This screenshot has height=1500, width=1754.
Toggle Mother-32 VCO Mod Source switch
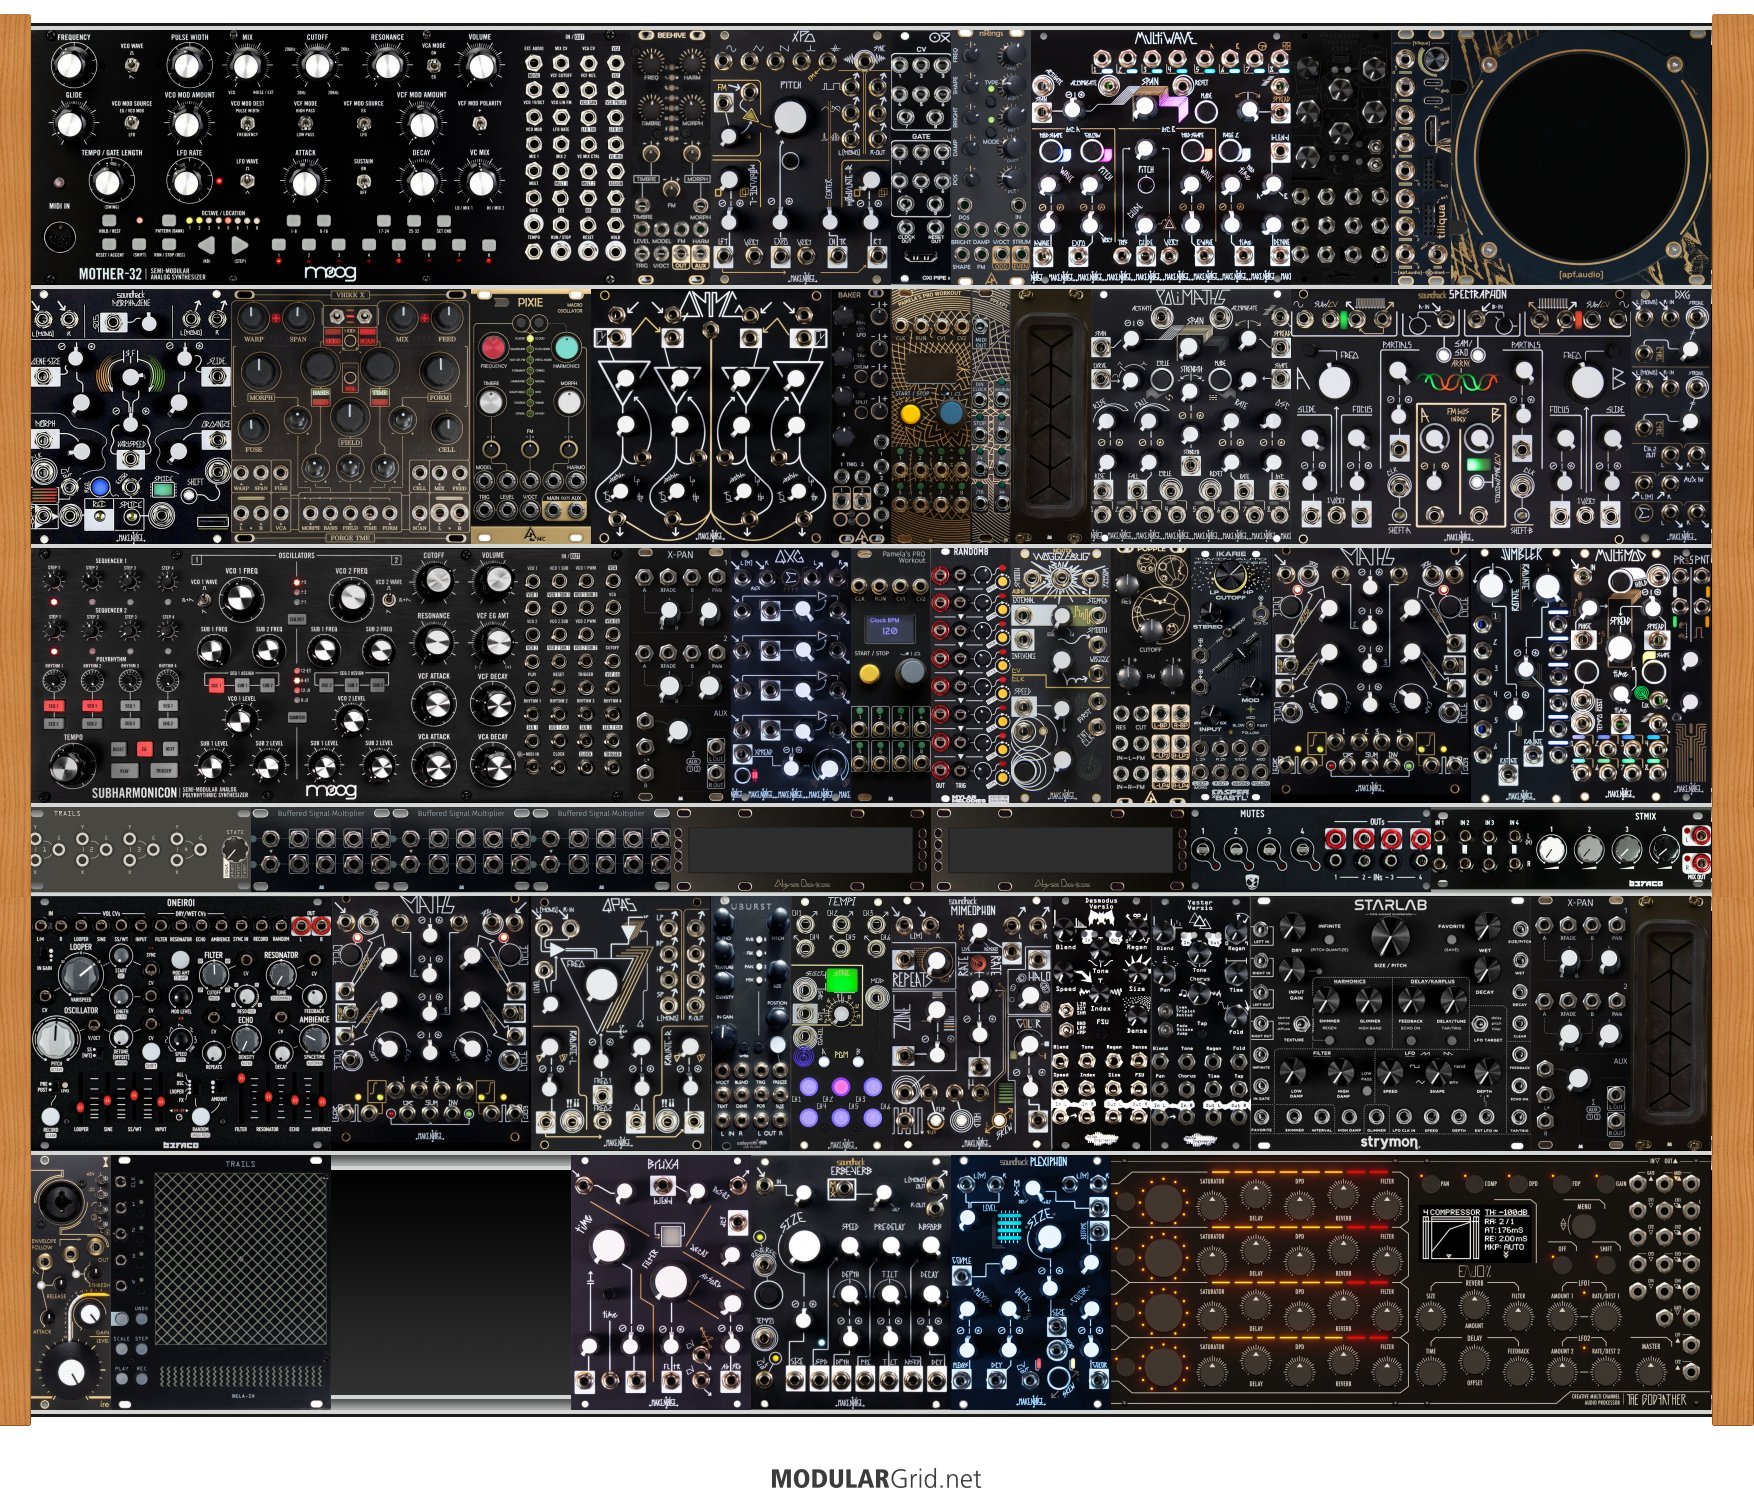point(131,124)
